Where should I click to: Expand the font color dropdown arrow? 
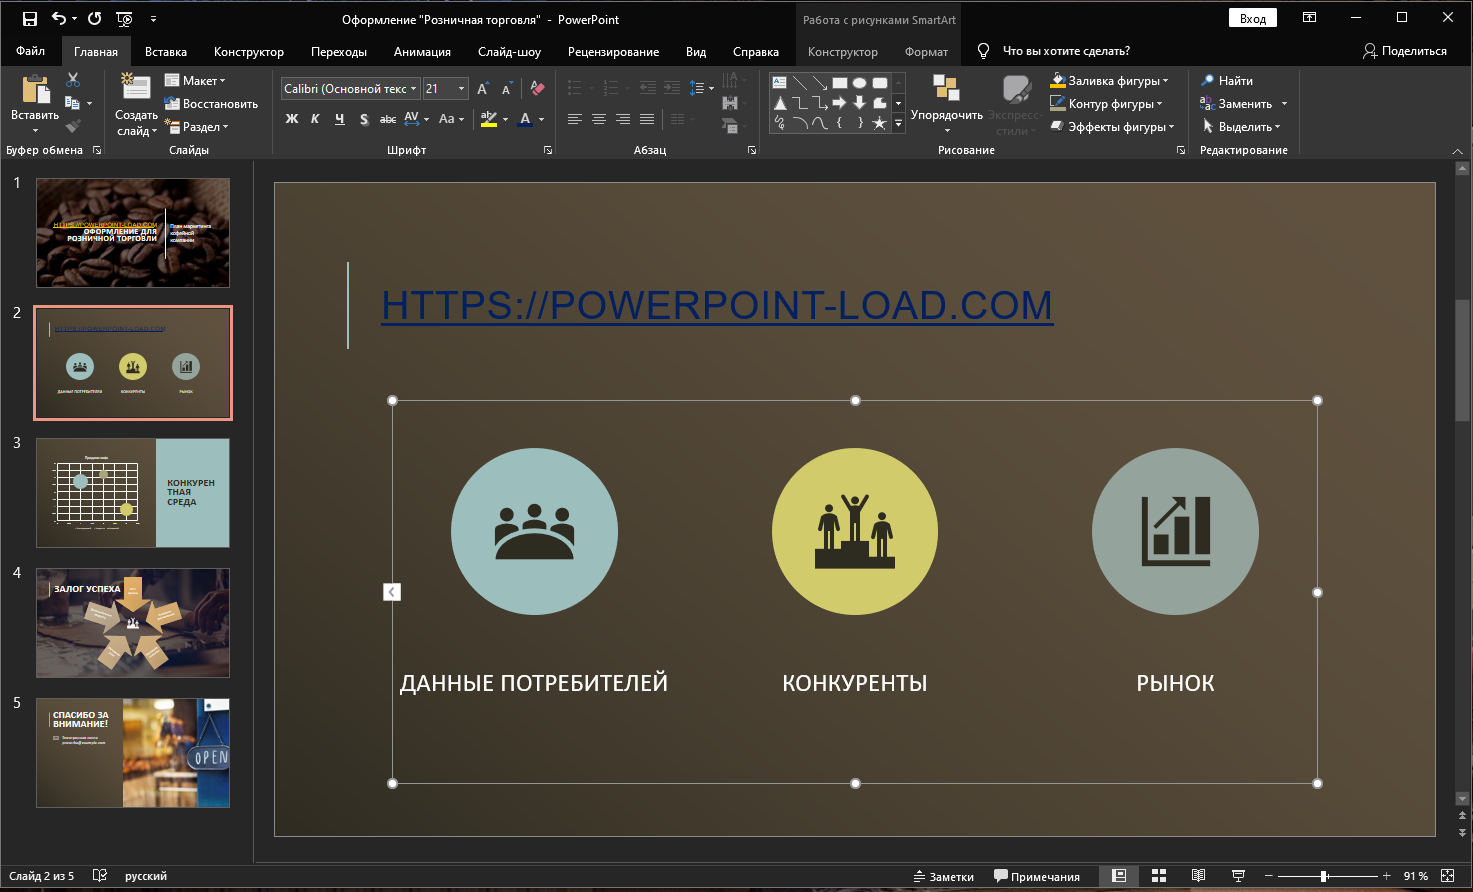542,119
